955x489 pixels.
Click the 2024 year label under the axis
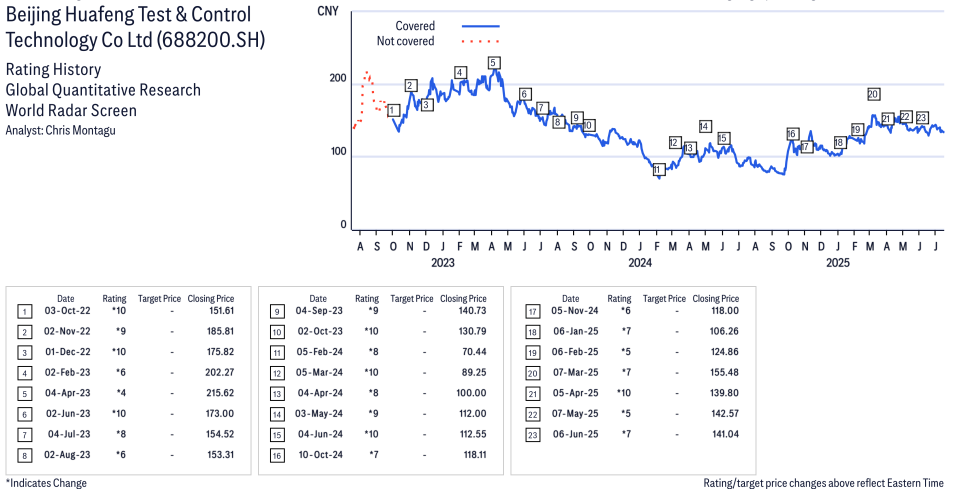tap(640, 263)
